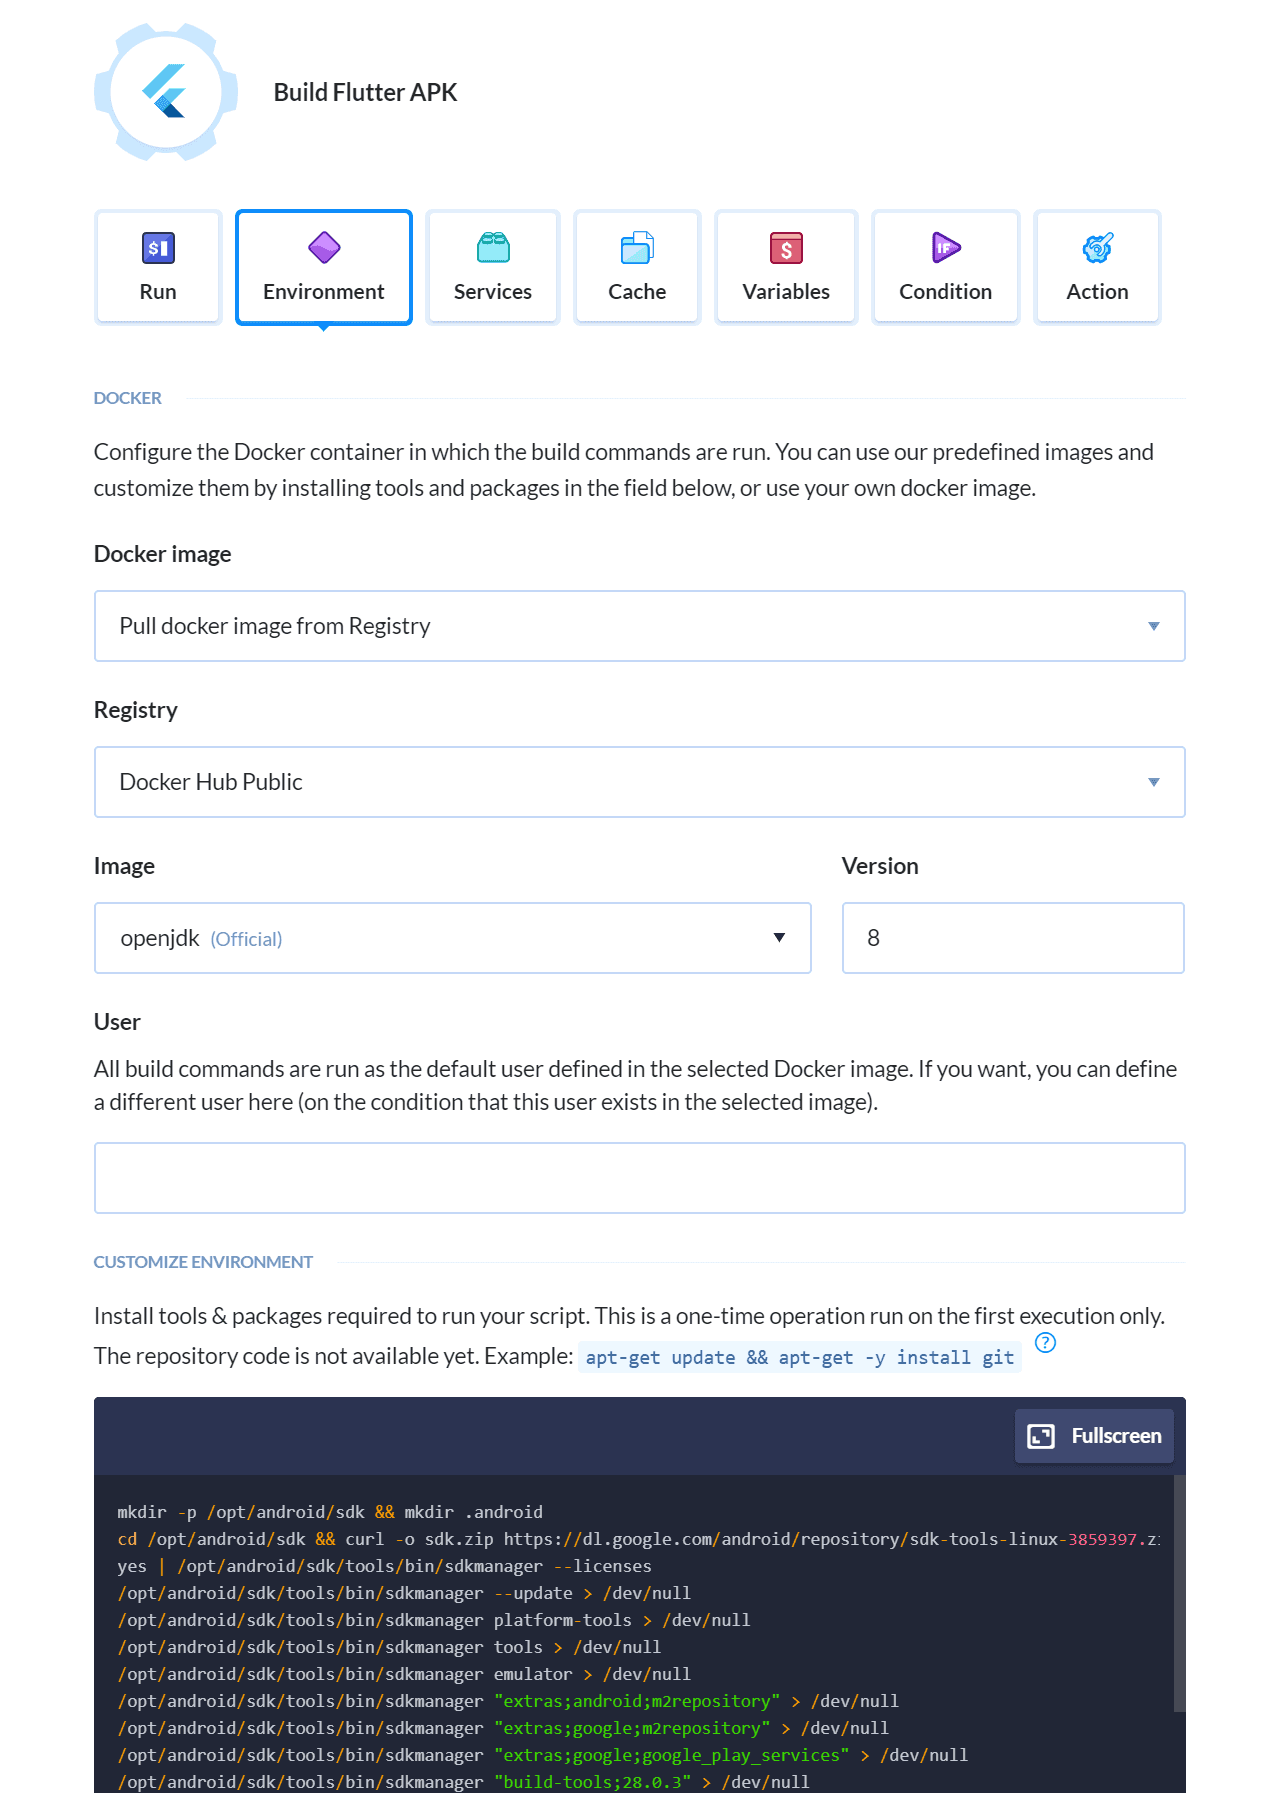The image size is (1279, 1812).
Task: Click the blue Action gear icon
Action: 1097,248
